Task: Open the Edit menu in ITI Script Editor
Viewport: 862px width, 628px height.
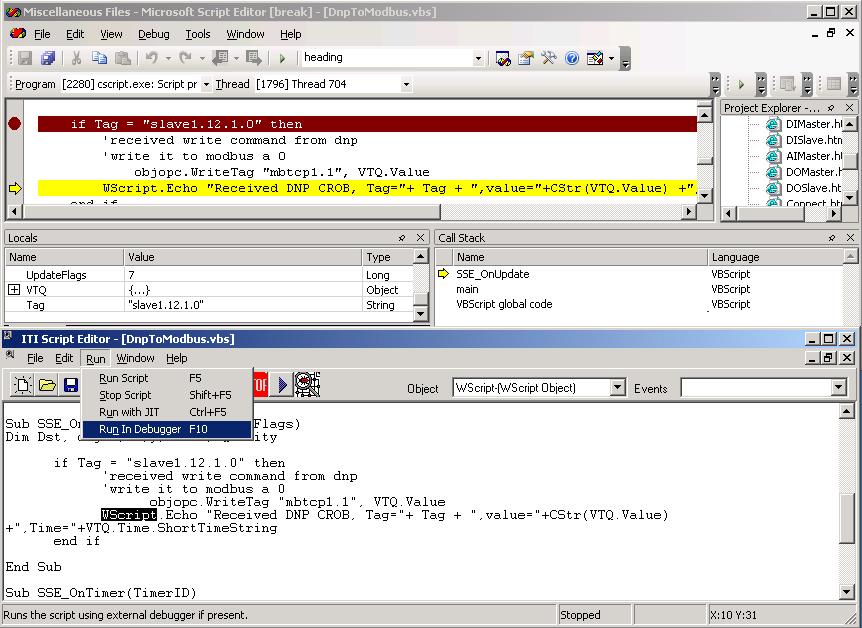Action: tap(64, 359)
